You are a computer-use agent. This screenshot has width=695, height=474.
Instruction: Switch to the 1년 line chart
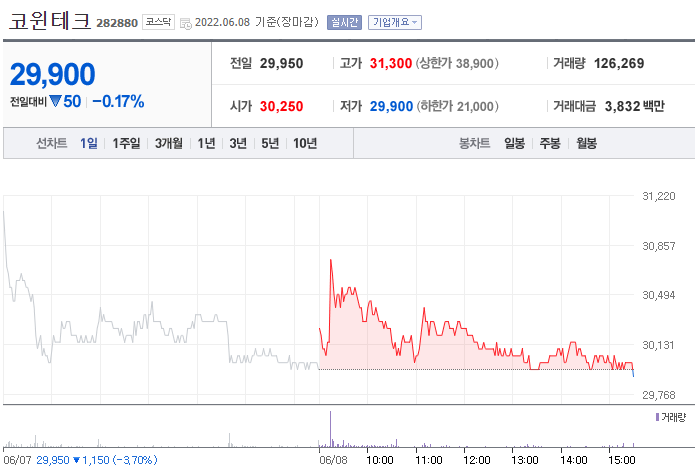[x=206, y=143]
